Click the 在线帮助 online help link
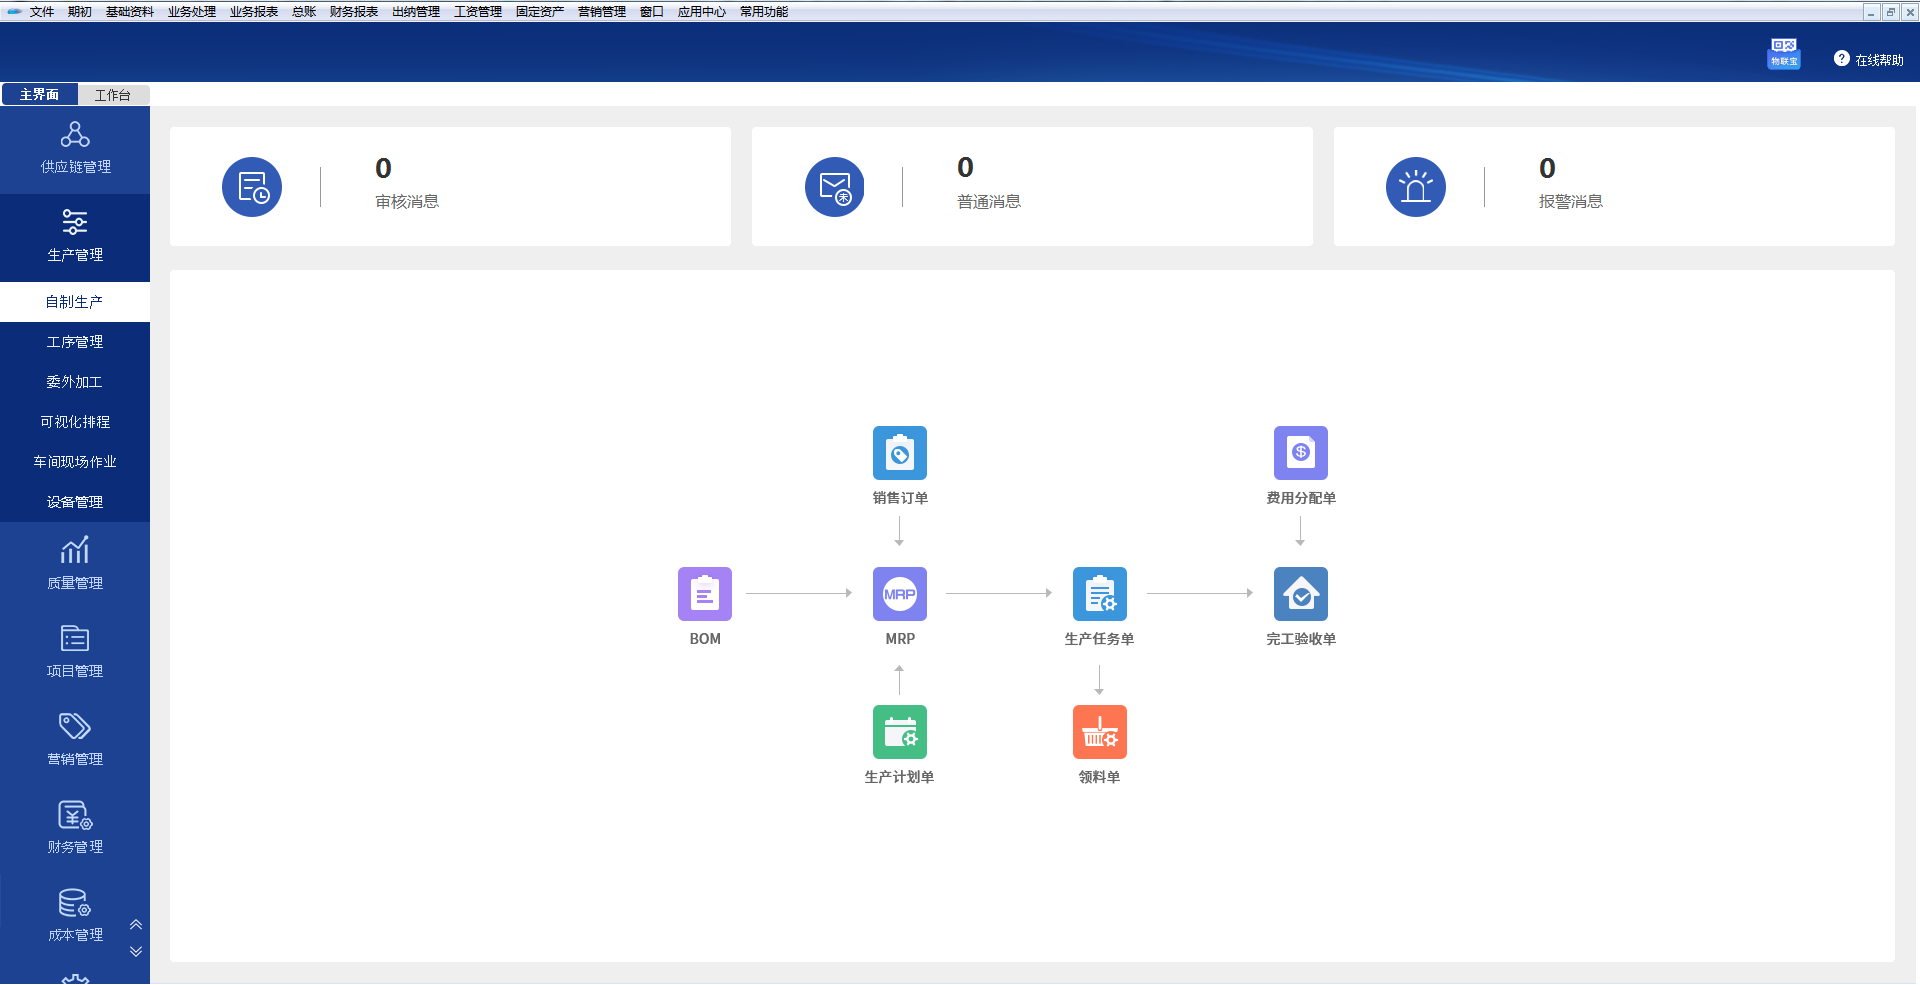This screenshot has width=1920, height=985. [x=1868, y=60]
